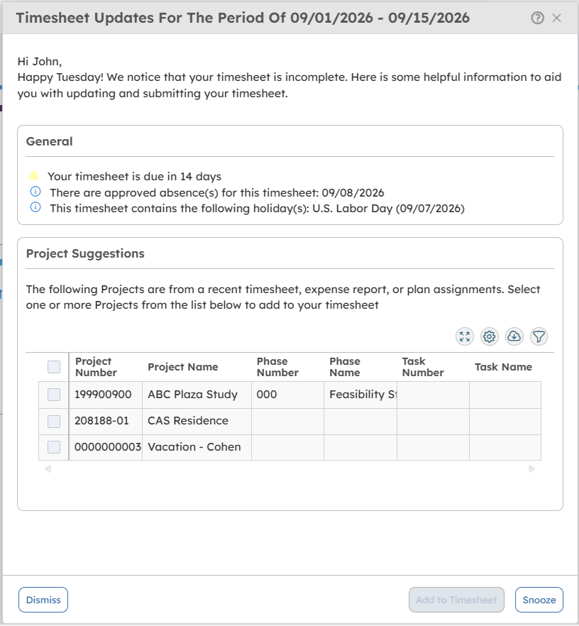Open grid settings gear icon
The width and height of the screenshot is (579, 626).
[x=489, y=337]
